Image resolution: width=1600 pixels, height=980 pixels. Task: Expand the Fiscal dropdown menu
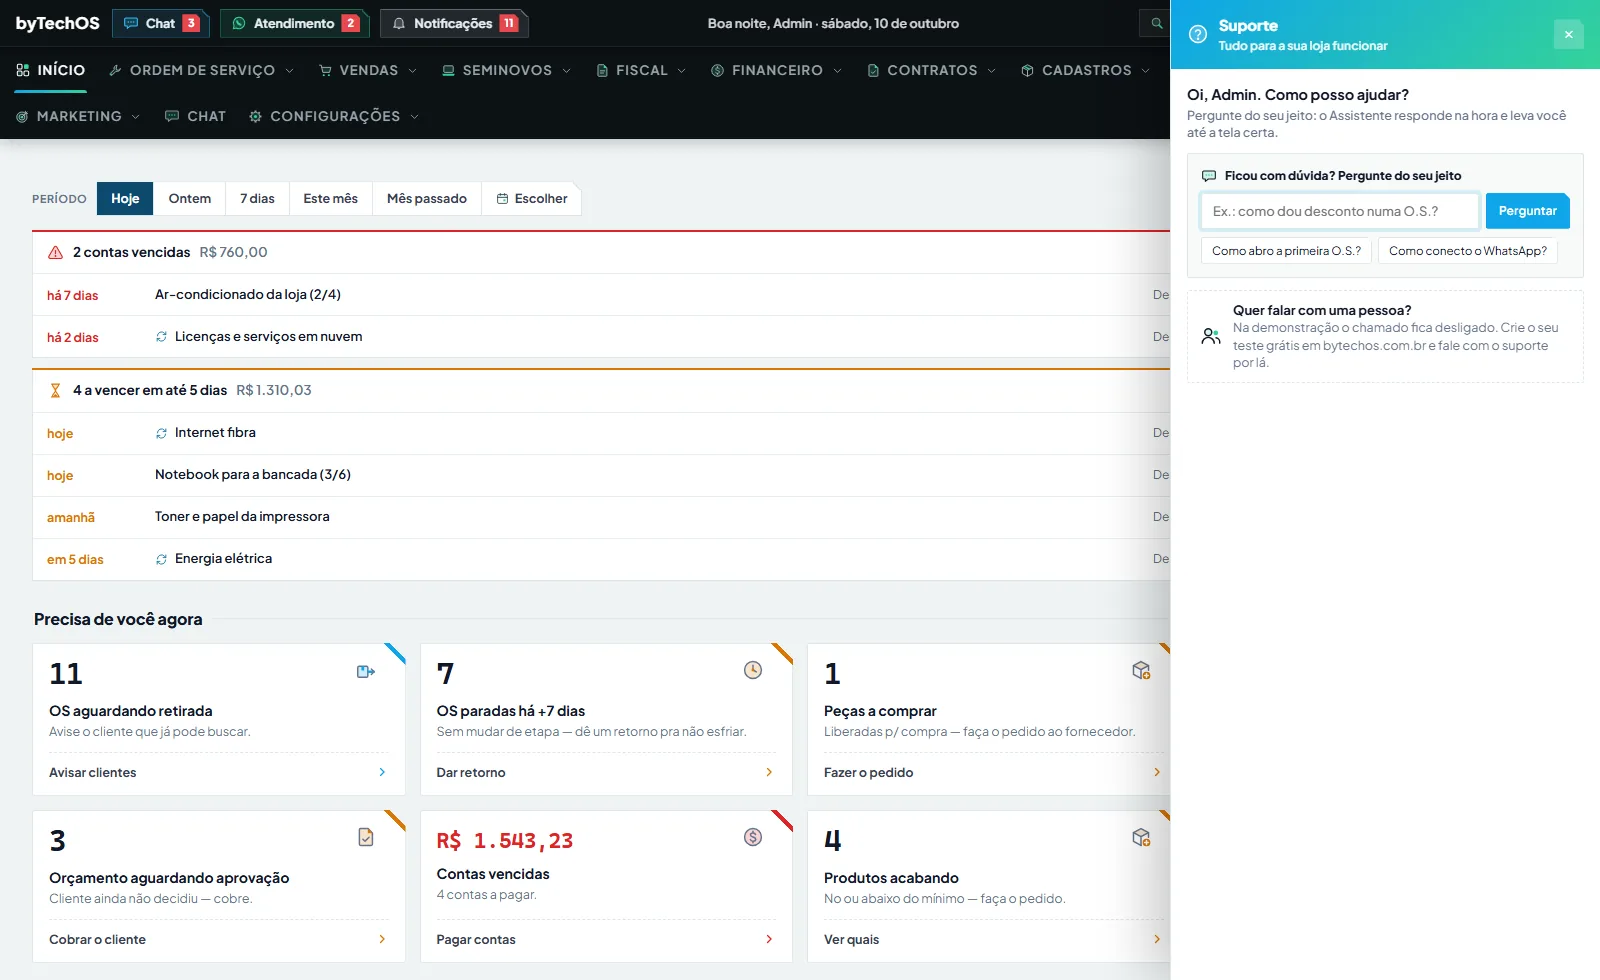click(x=641, y=70)
